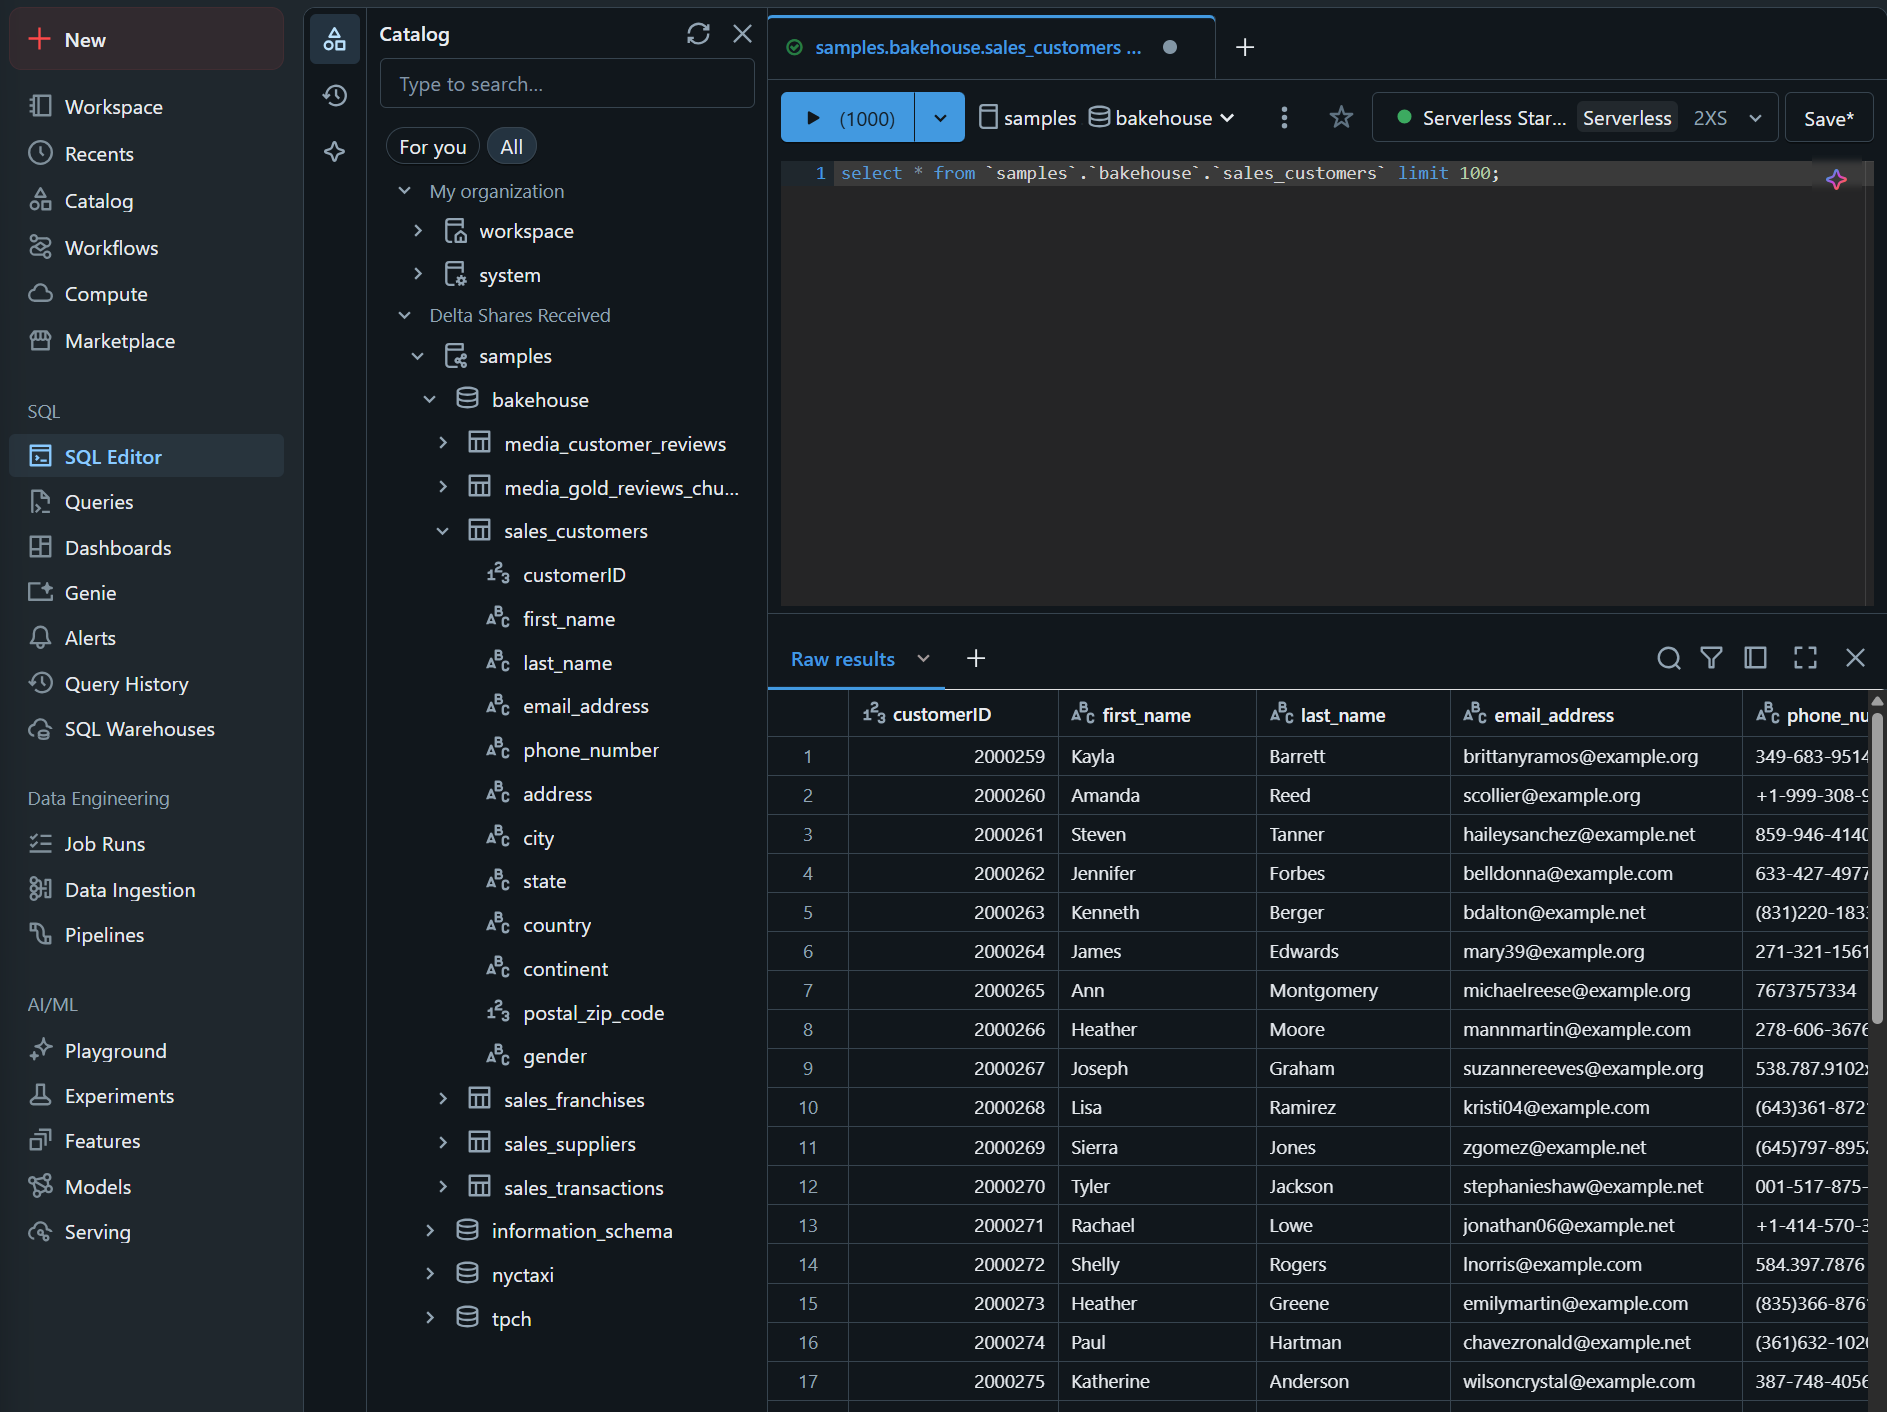Add a new visualization with plus
The width and height of the screenshot is (1887, 1412).
point(976,658)
